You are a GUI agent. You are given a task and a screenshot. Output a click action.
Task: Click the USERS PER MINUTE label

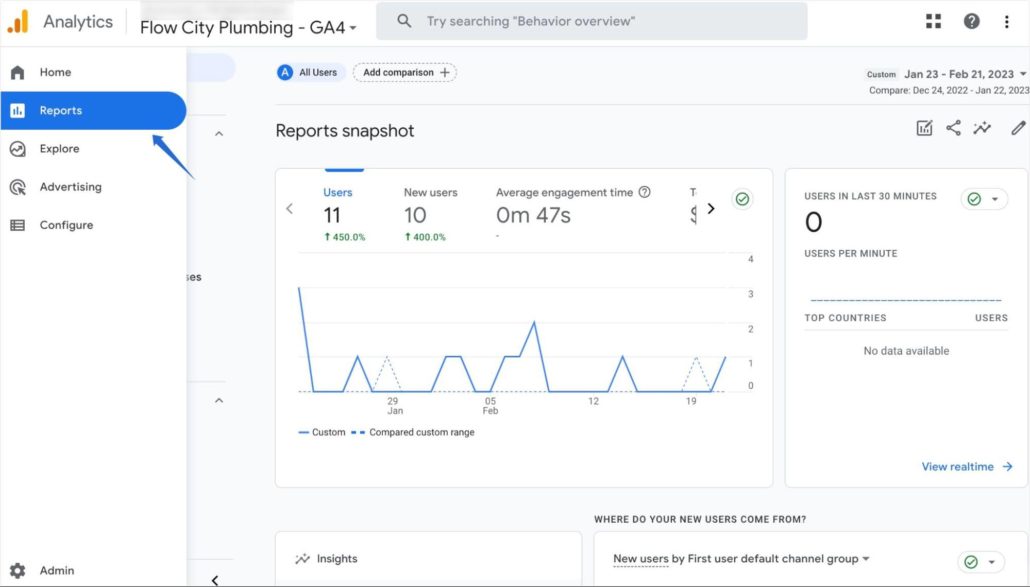(x=851, y=253)
